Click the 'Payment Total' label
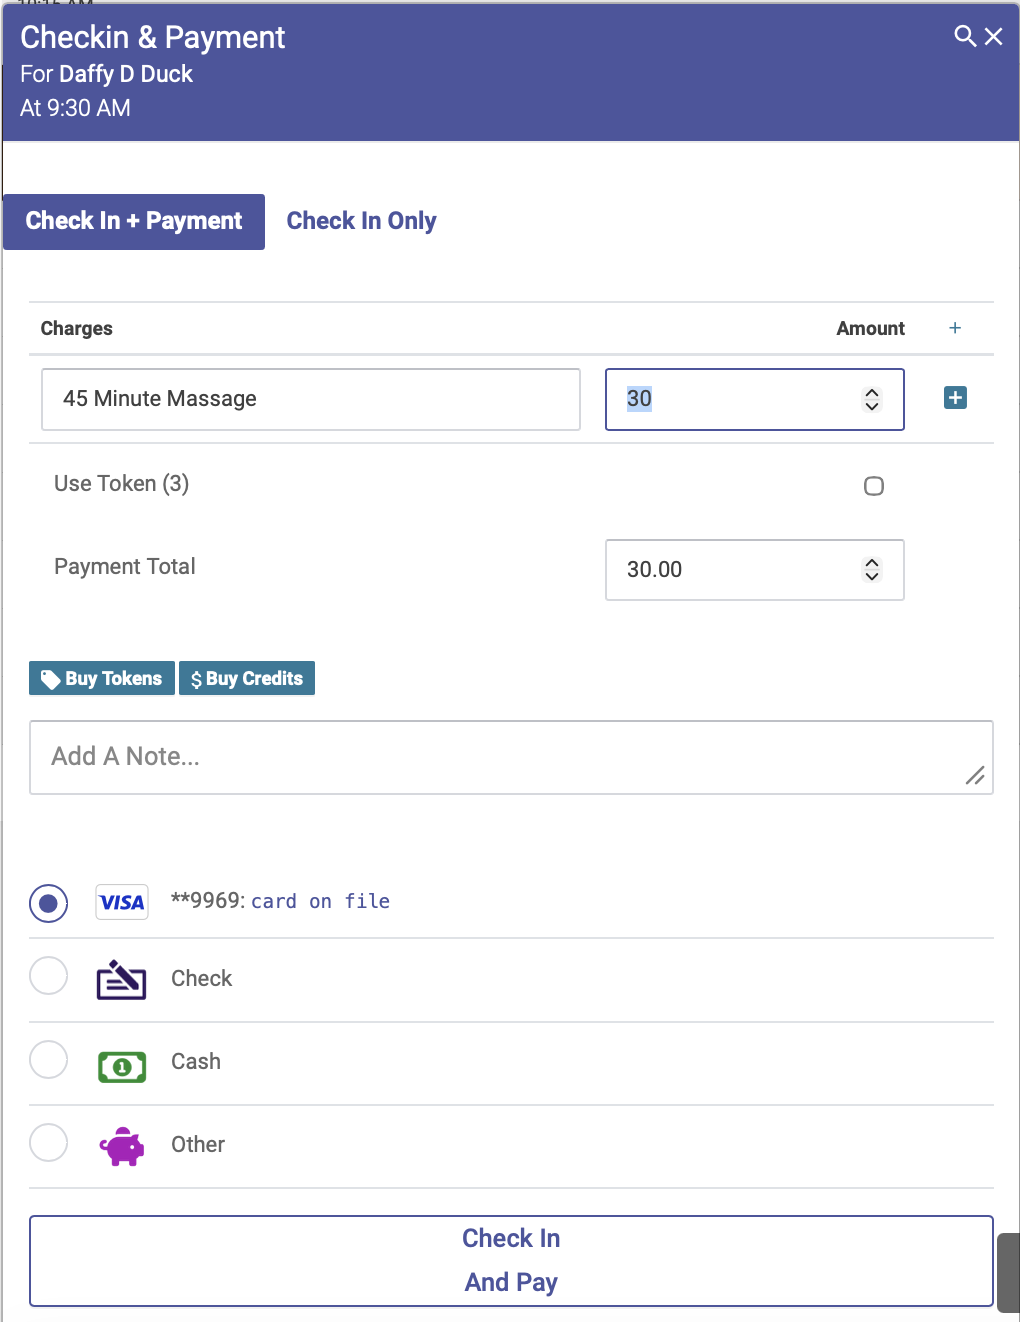This screenshot has width=1020, height=1322. (125, 567)
